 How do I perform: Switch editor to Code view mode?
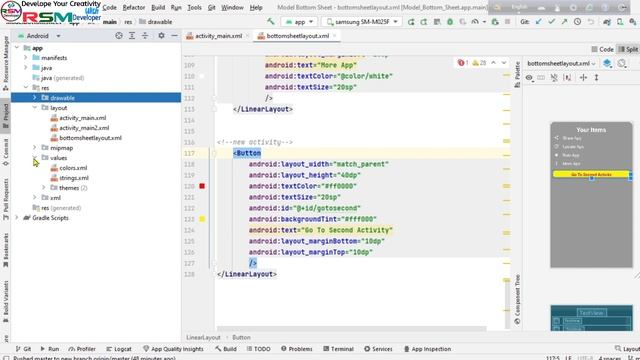(602, 49)
